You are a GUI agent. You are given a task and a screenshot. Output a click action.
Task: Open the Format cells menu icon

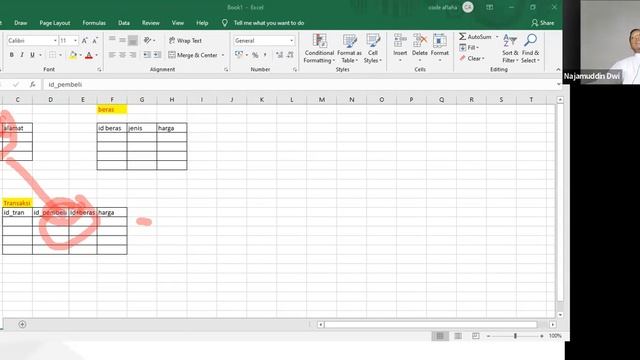click(x=440, y=41)
